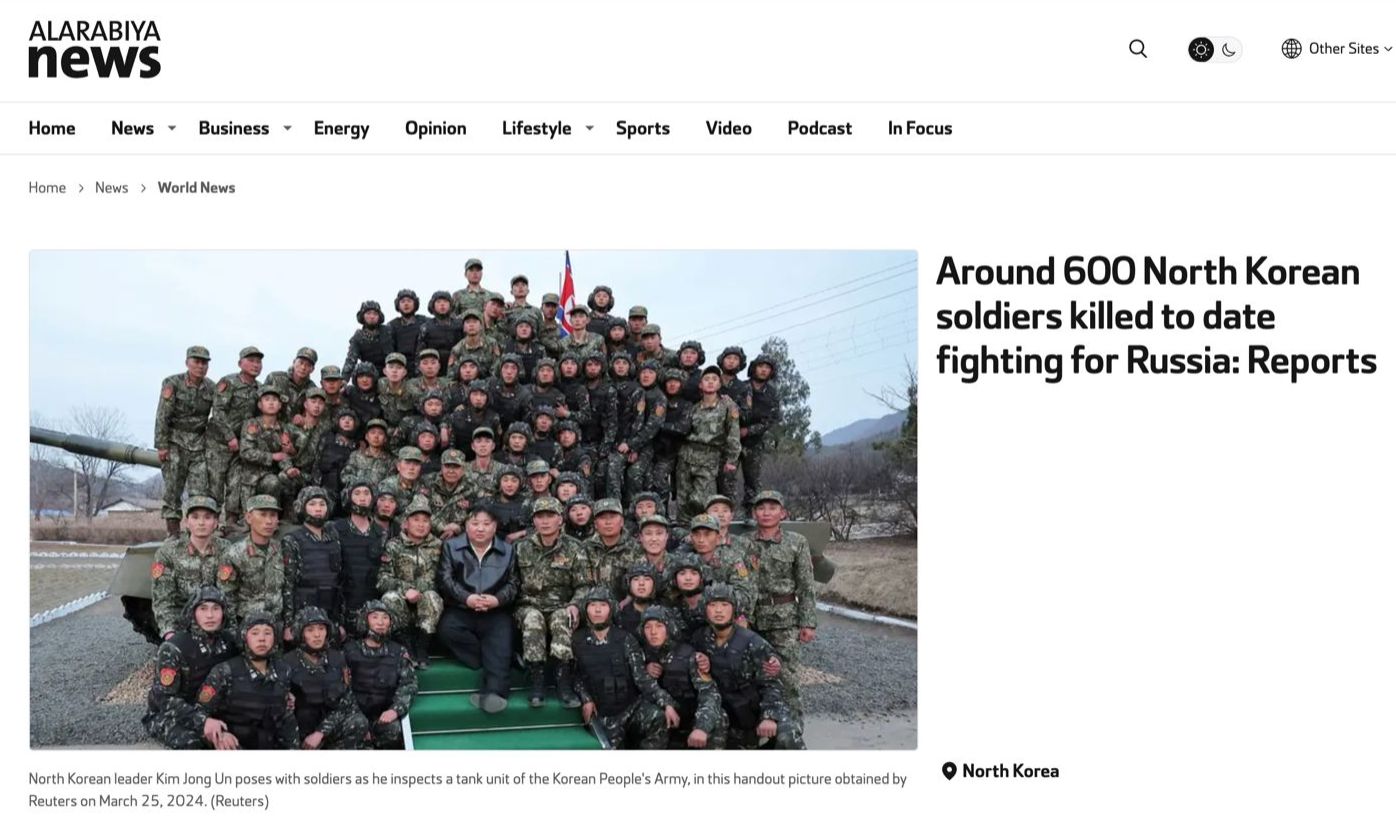Open the Video section
The width and height of the screenshot is (1396, 829).
coord(728,128)
